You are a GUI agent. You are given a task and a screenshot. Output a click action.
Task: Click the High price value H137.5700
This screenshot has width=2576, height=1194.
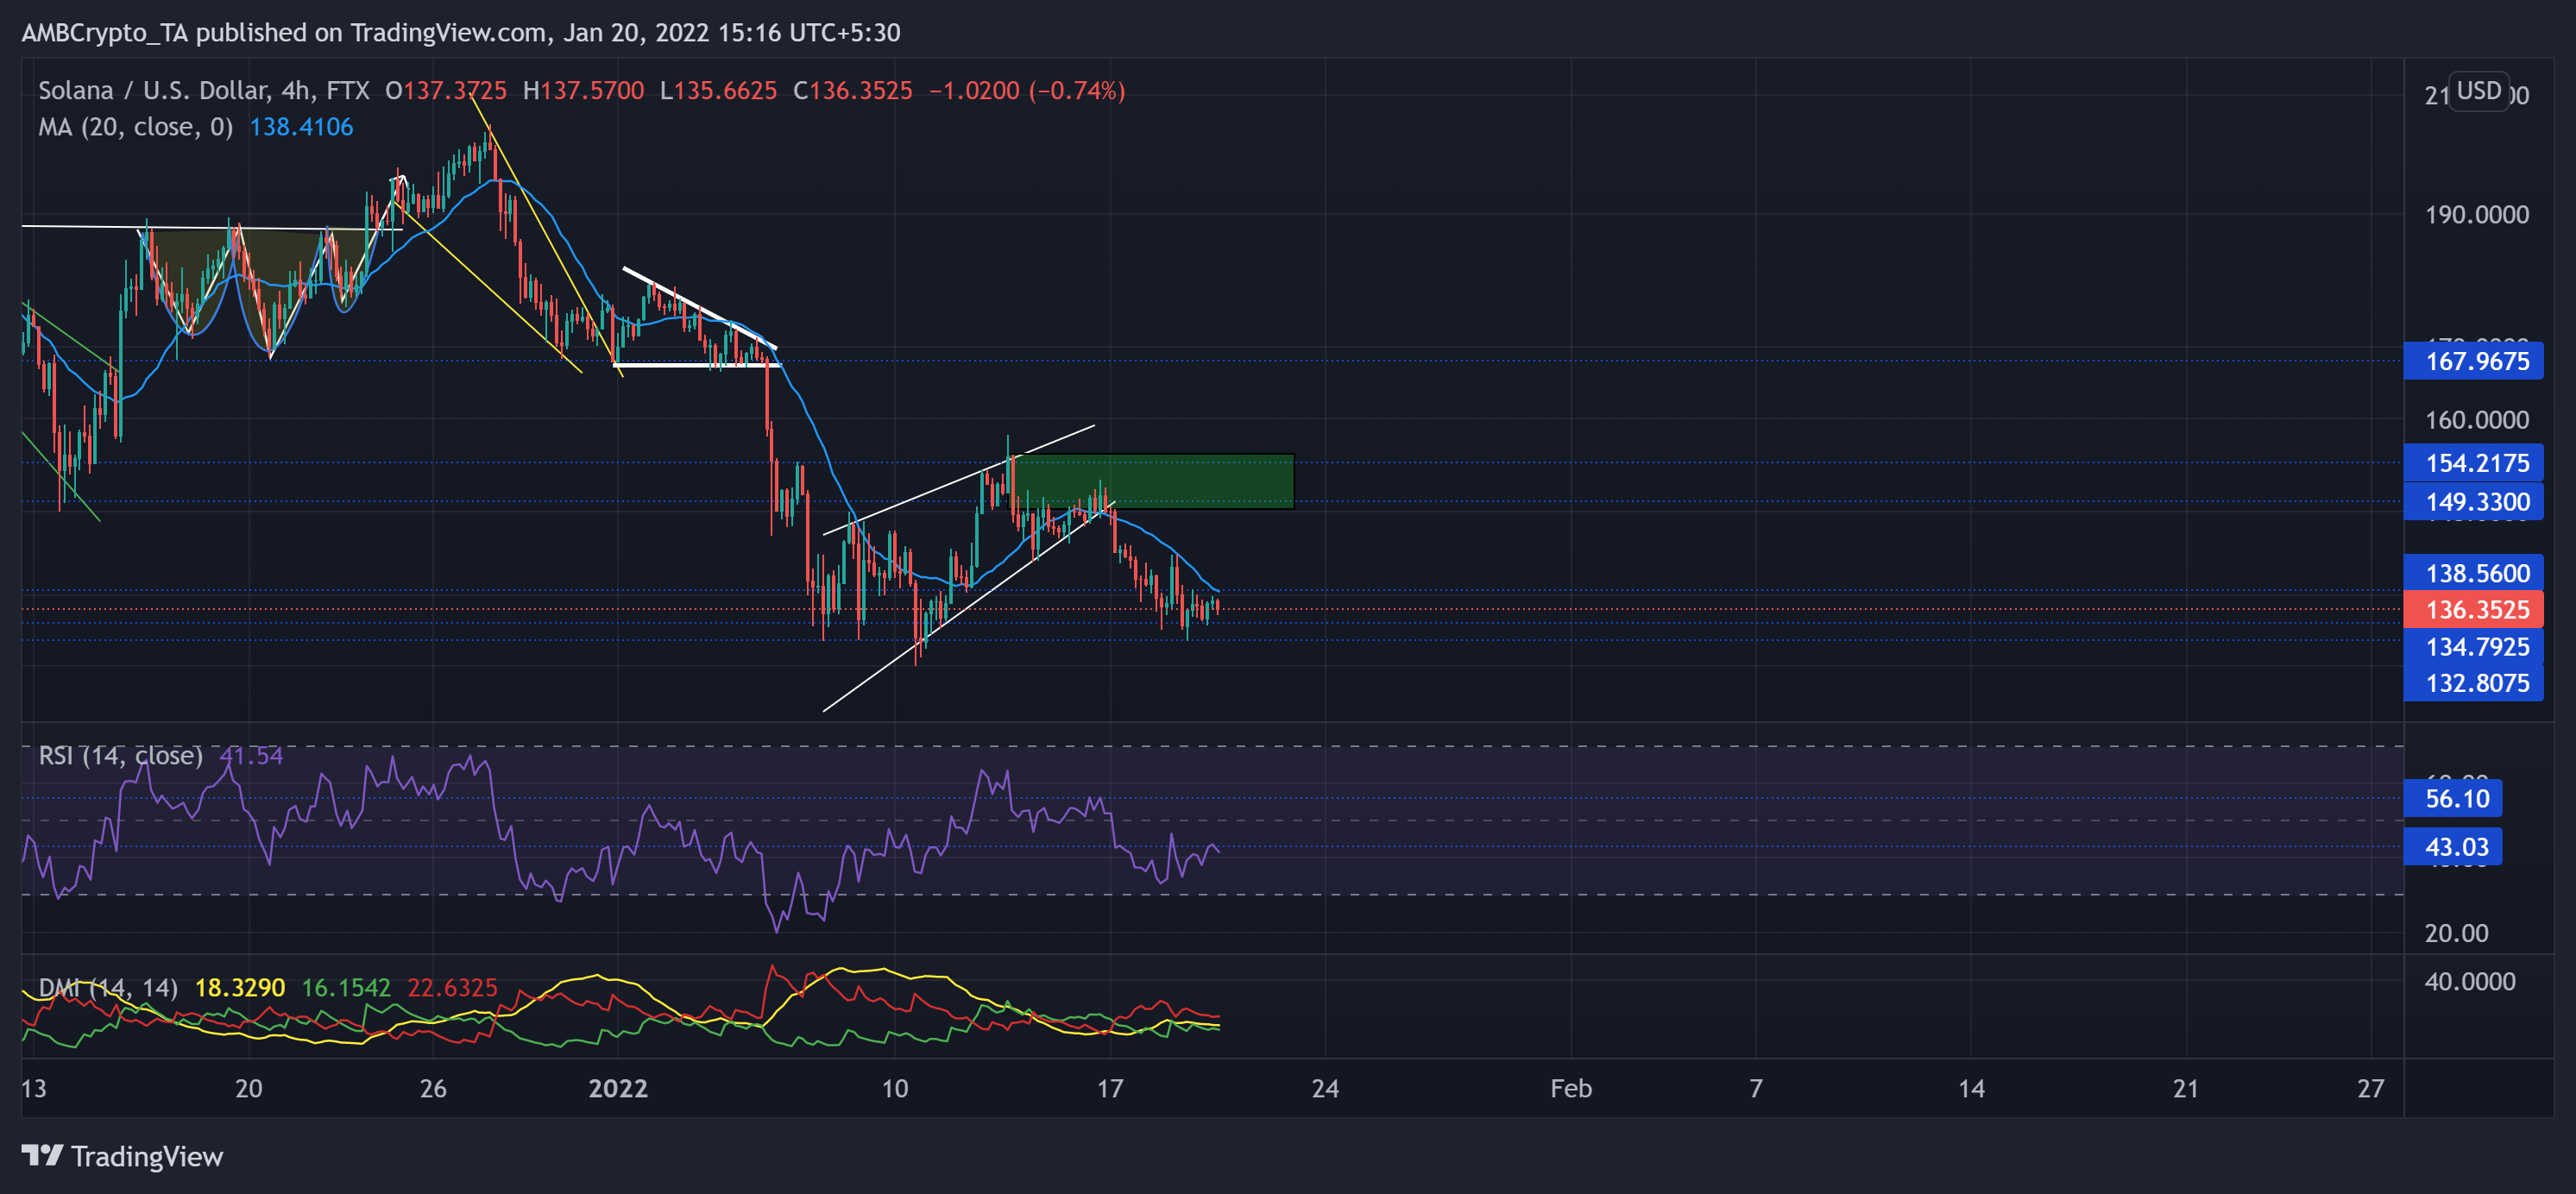tap(583, 91)
